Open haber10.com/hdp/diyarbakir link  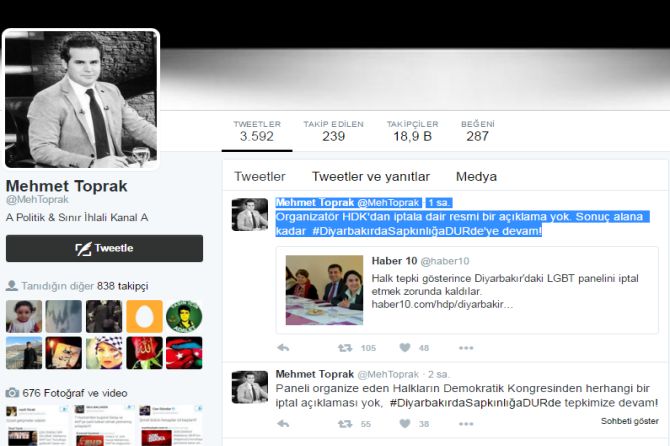442,305
